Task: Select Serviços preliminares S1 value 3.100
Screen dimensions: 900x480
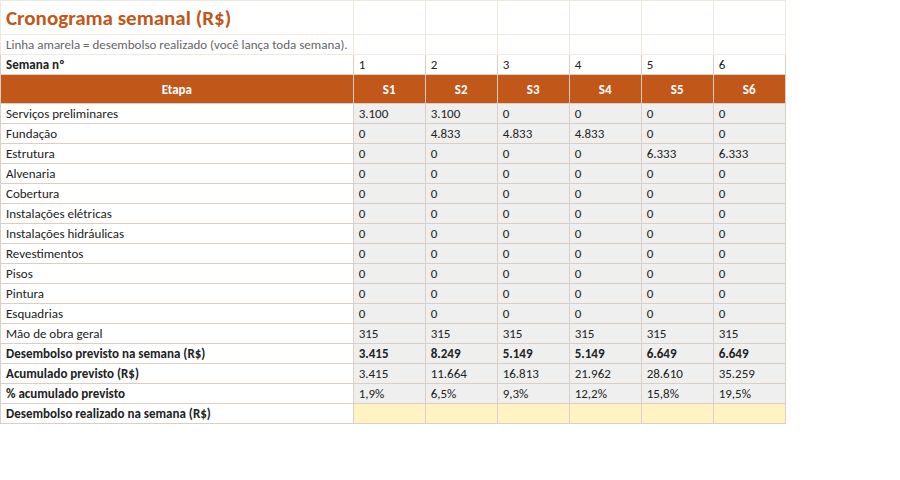Action: pyautogui.click(x=389, y=114)
